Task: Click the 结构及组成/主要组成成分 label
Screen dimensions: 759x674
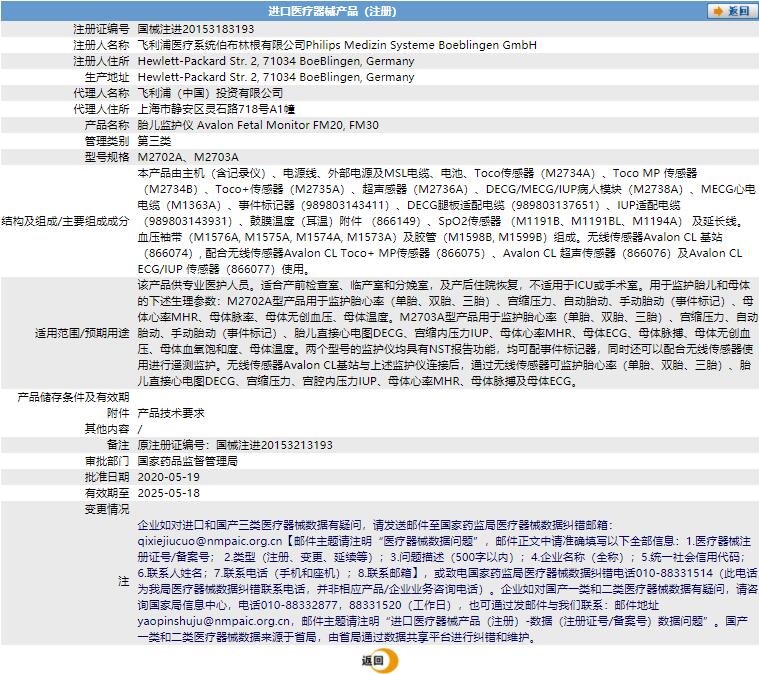Action: tap(65, 221)
